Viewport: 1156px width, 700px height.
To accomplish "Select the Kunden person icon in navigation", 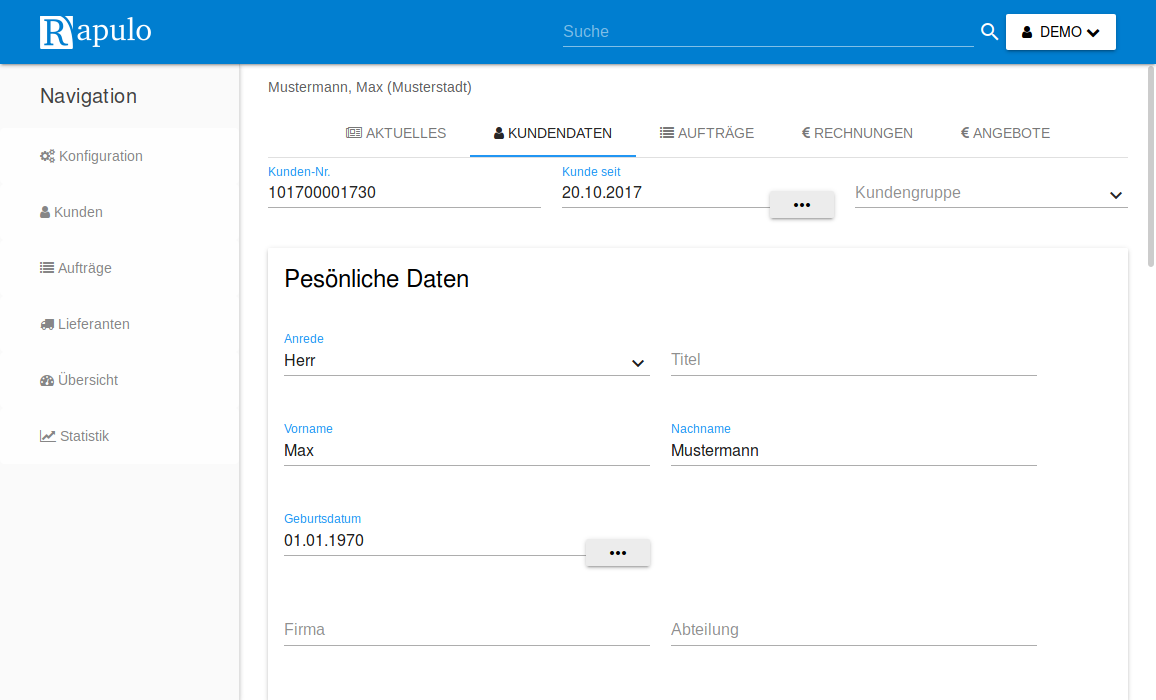I will (x=43, y=212).
